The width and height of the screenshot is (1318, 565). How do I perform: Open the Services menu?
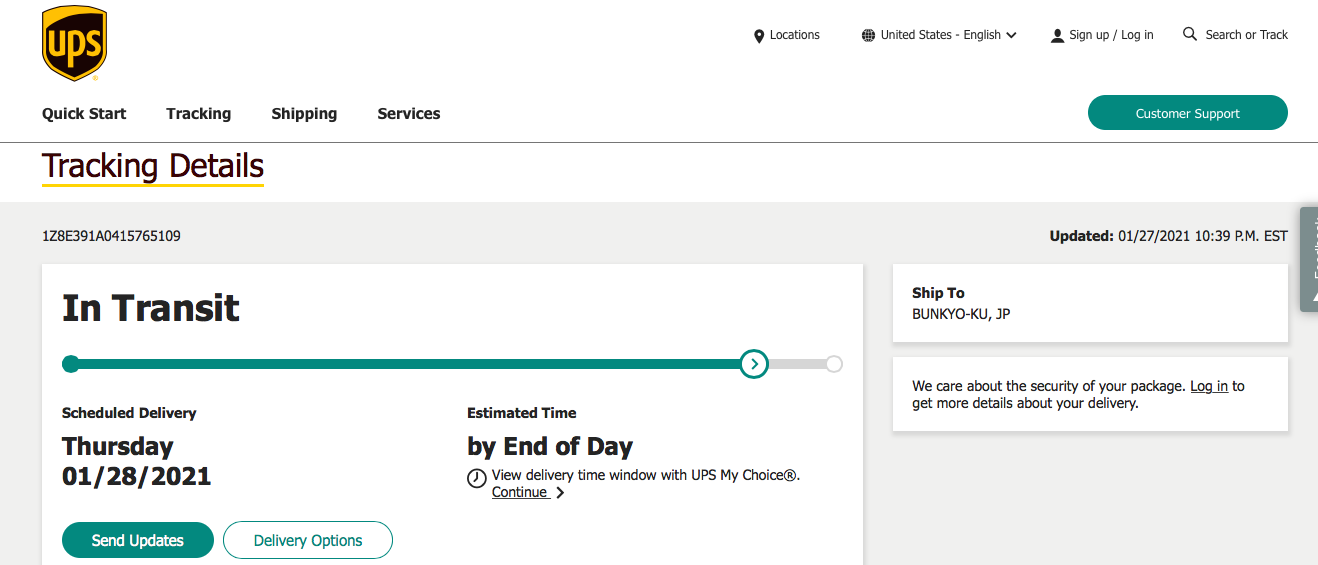point(408,114)
